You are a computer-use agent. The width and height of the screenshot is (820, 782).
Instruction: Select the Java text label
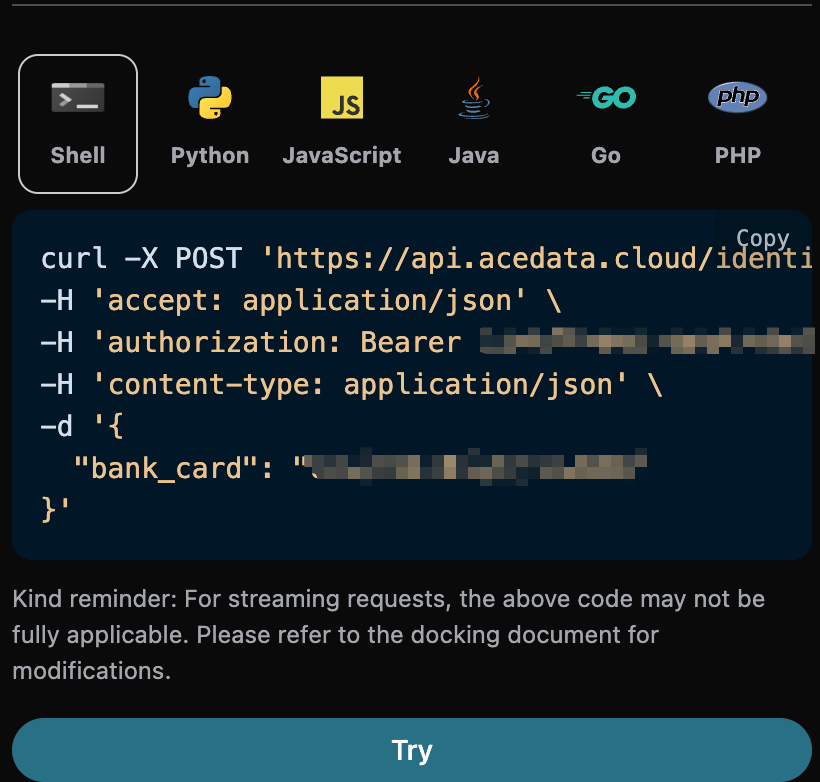(474, 155)
